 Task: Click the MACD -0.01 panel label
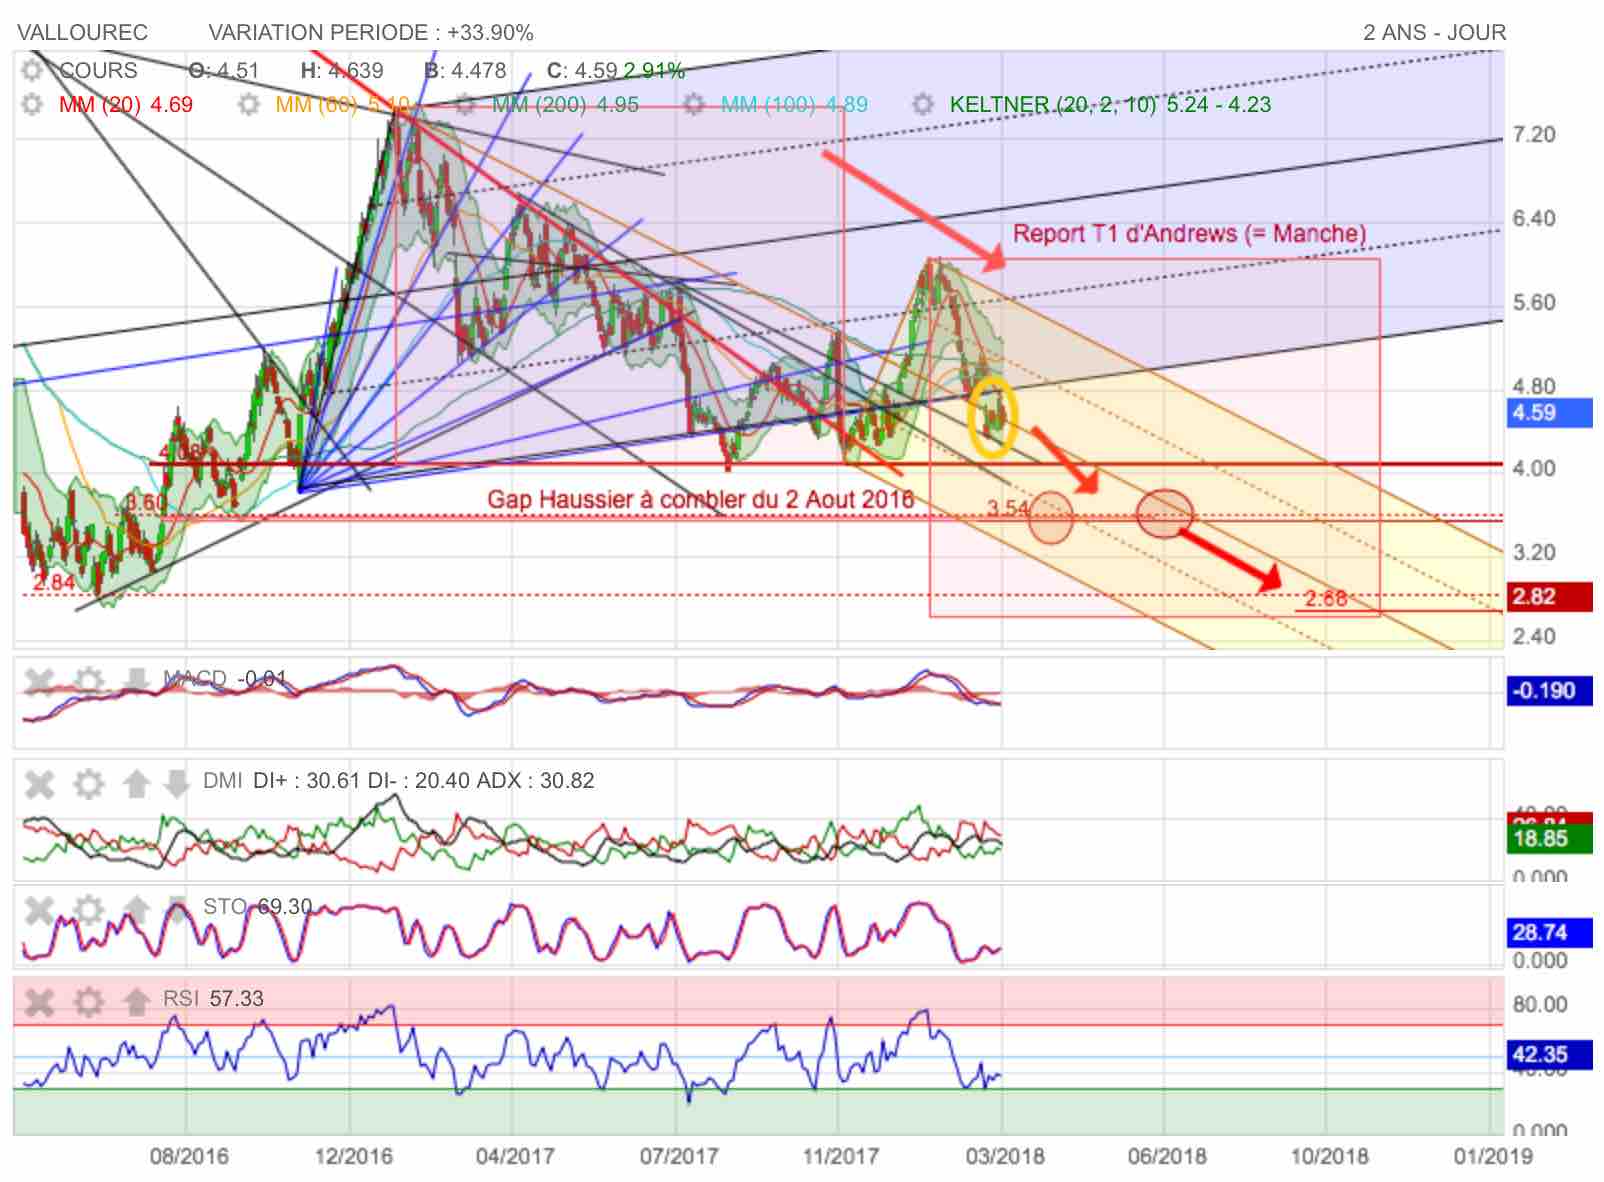[x=225, y=679]
